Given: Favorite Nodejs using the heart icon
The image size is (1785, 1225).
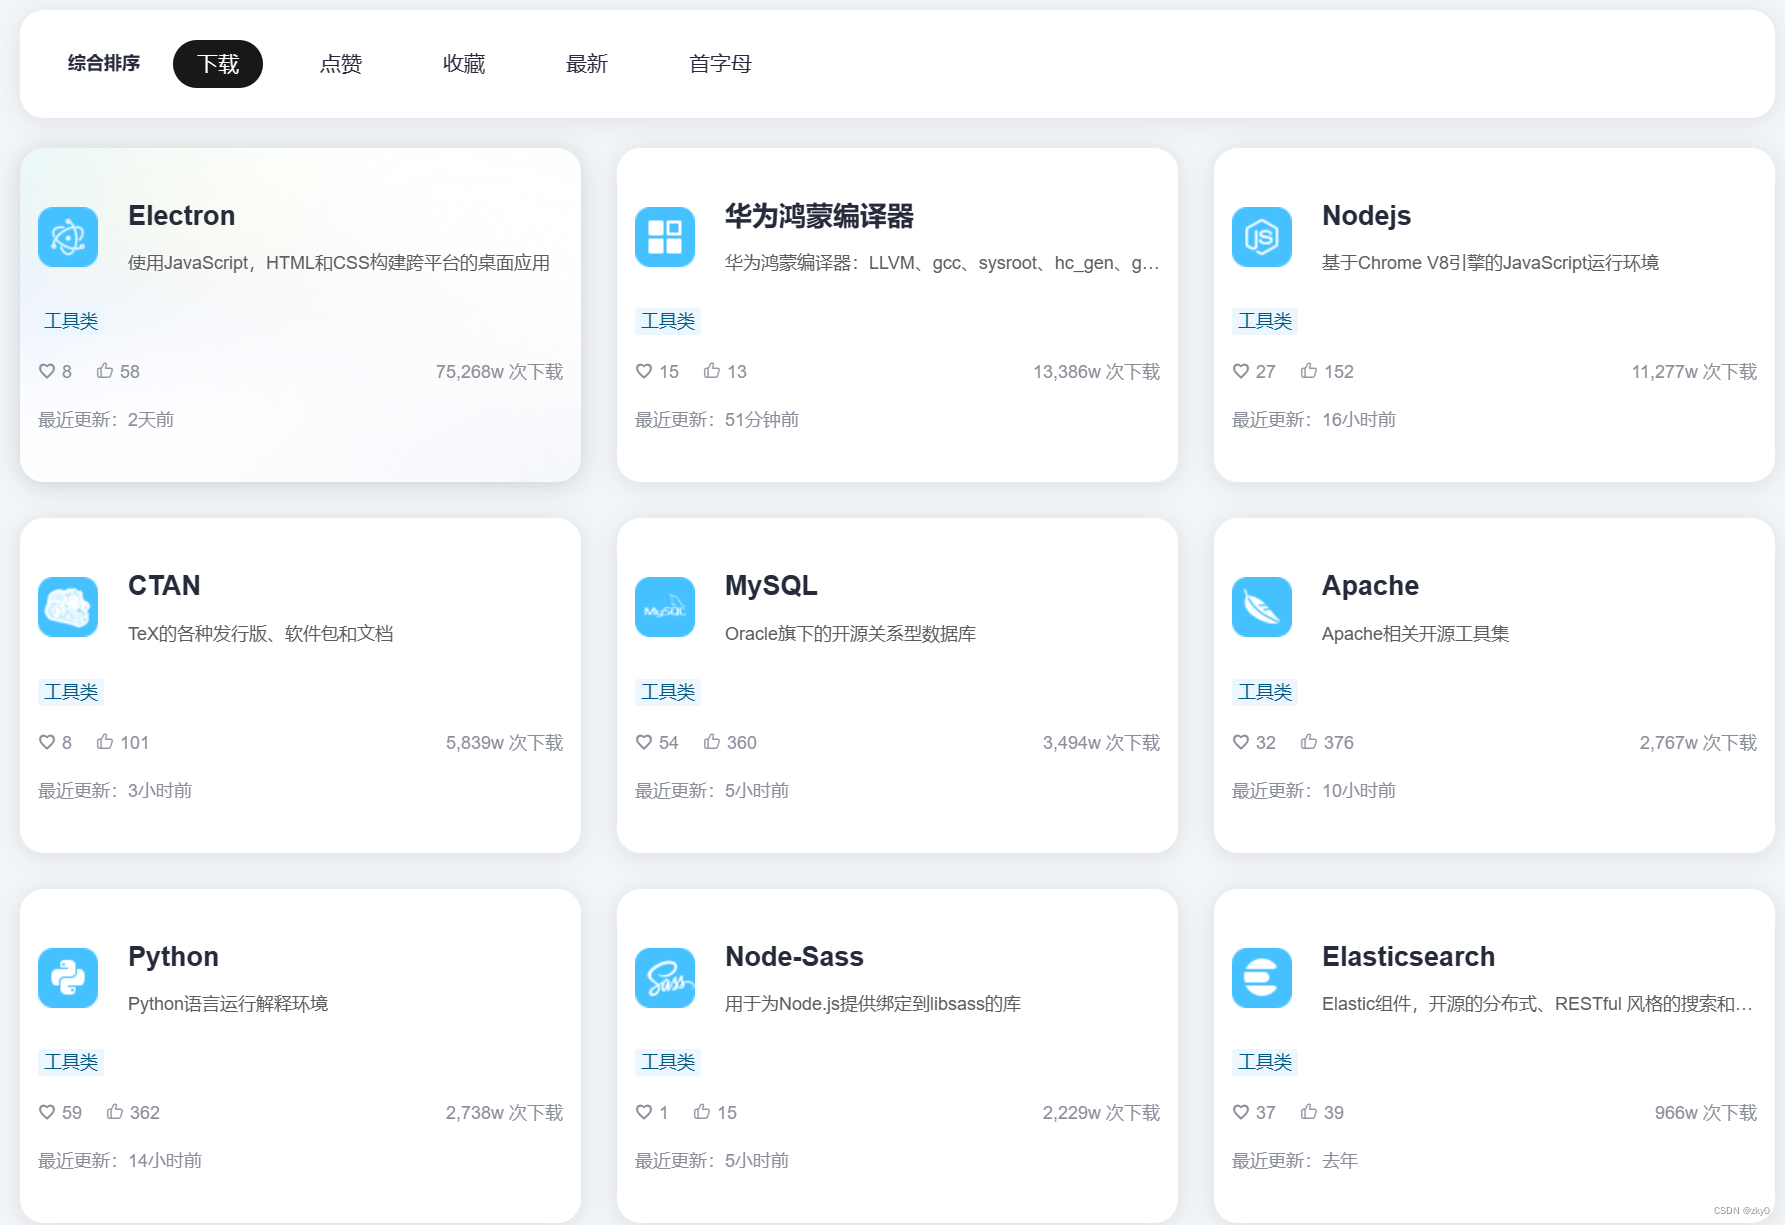Looking at the screenshot, I should (x=1241, y=371).
